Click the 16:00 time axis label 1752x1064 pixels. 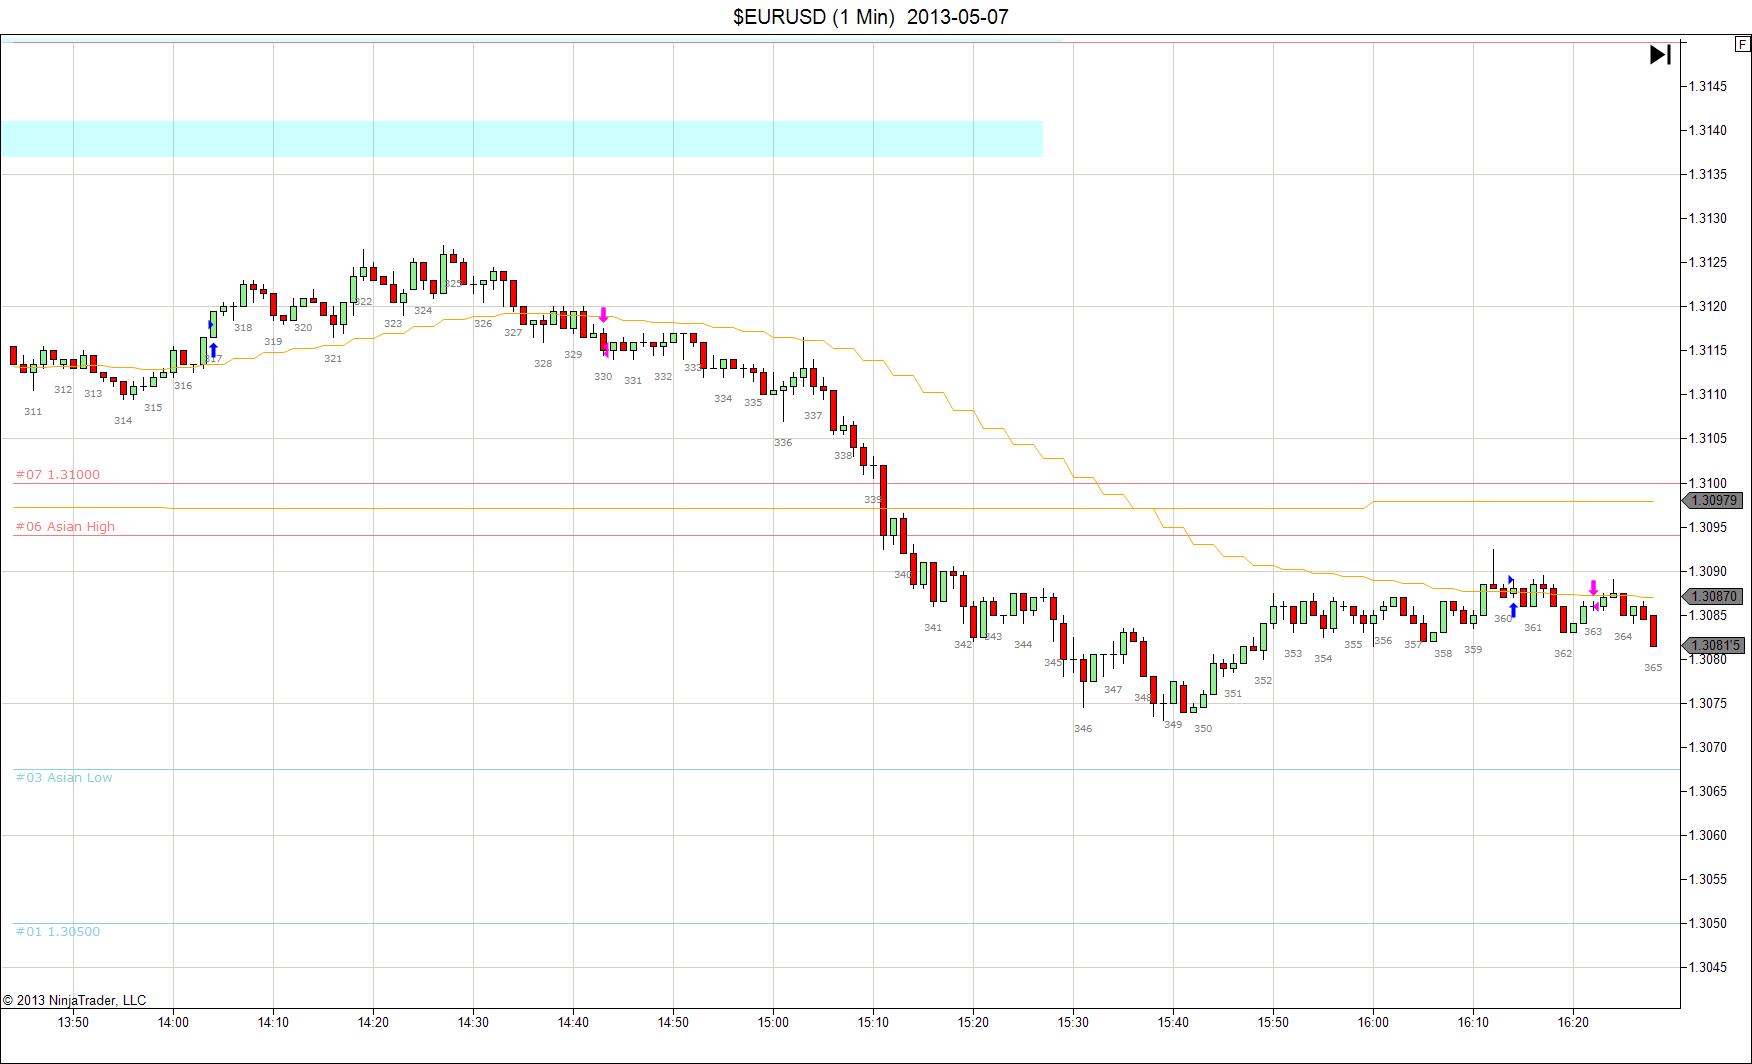point(1373,1022)
